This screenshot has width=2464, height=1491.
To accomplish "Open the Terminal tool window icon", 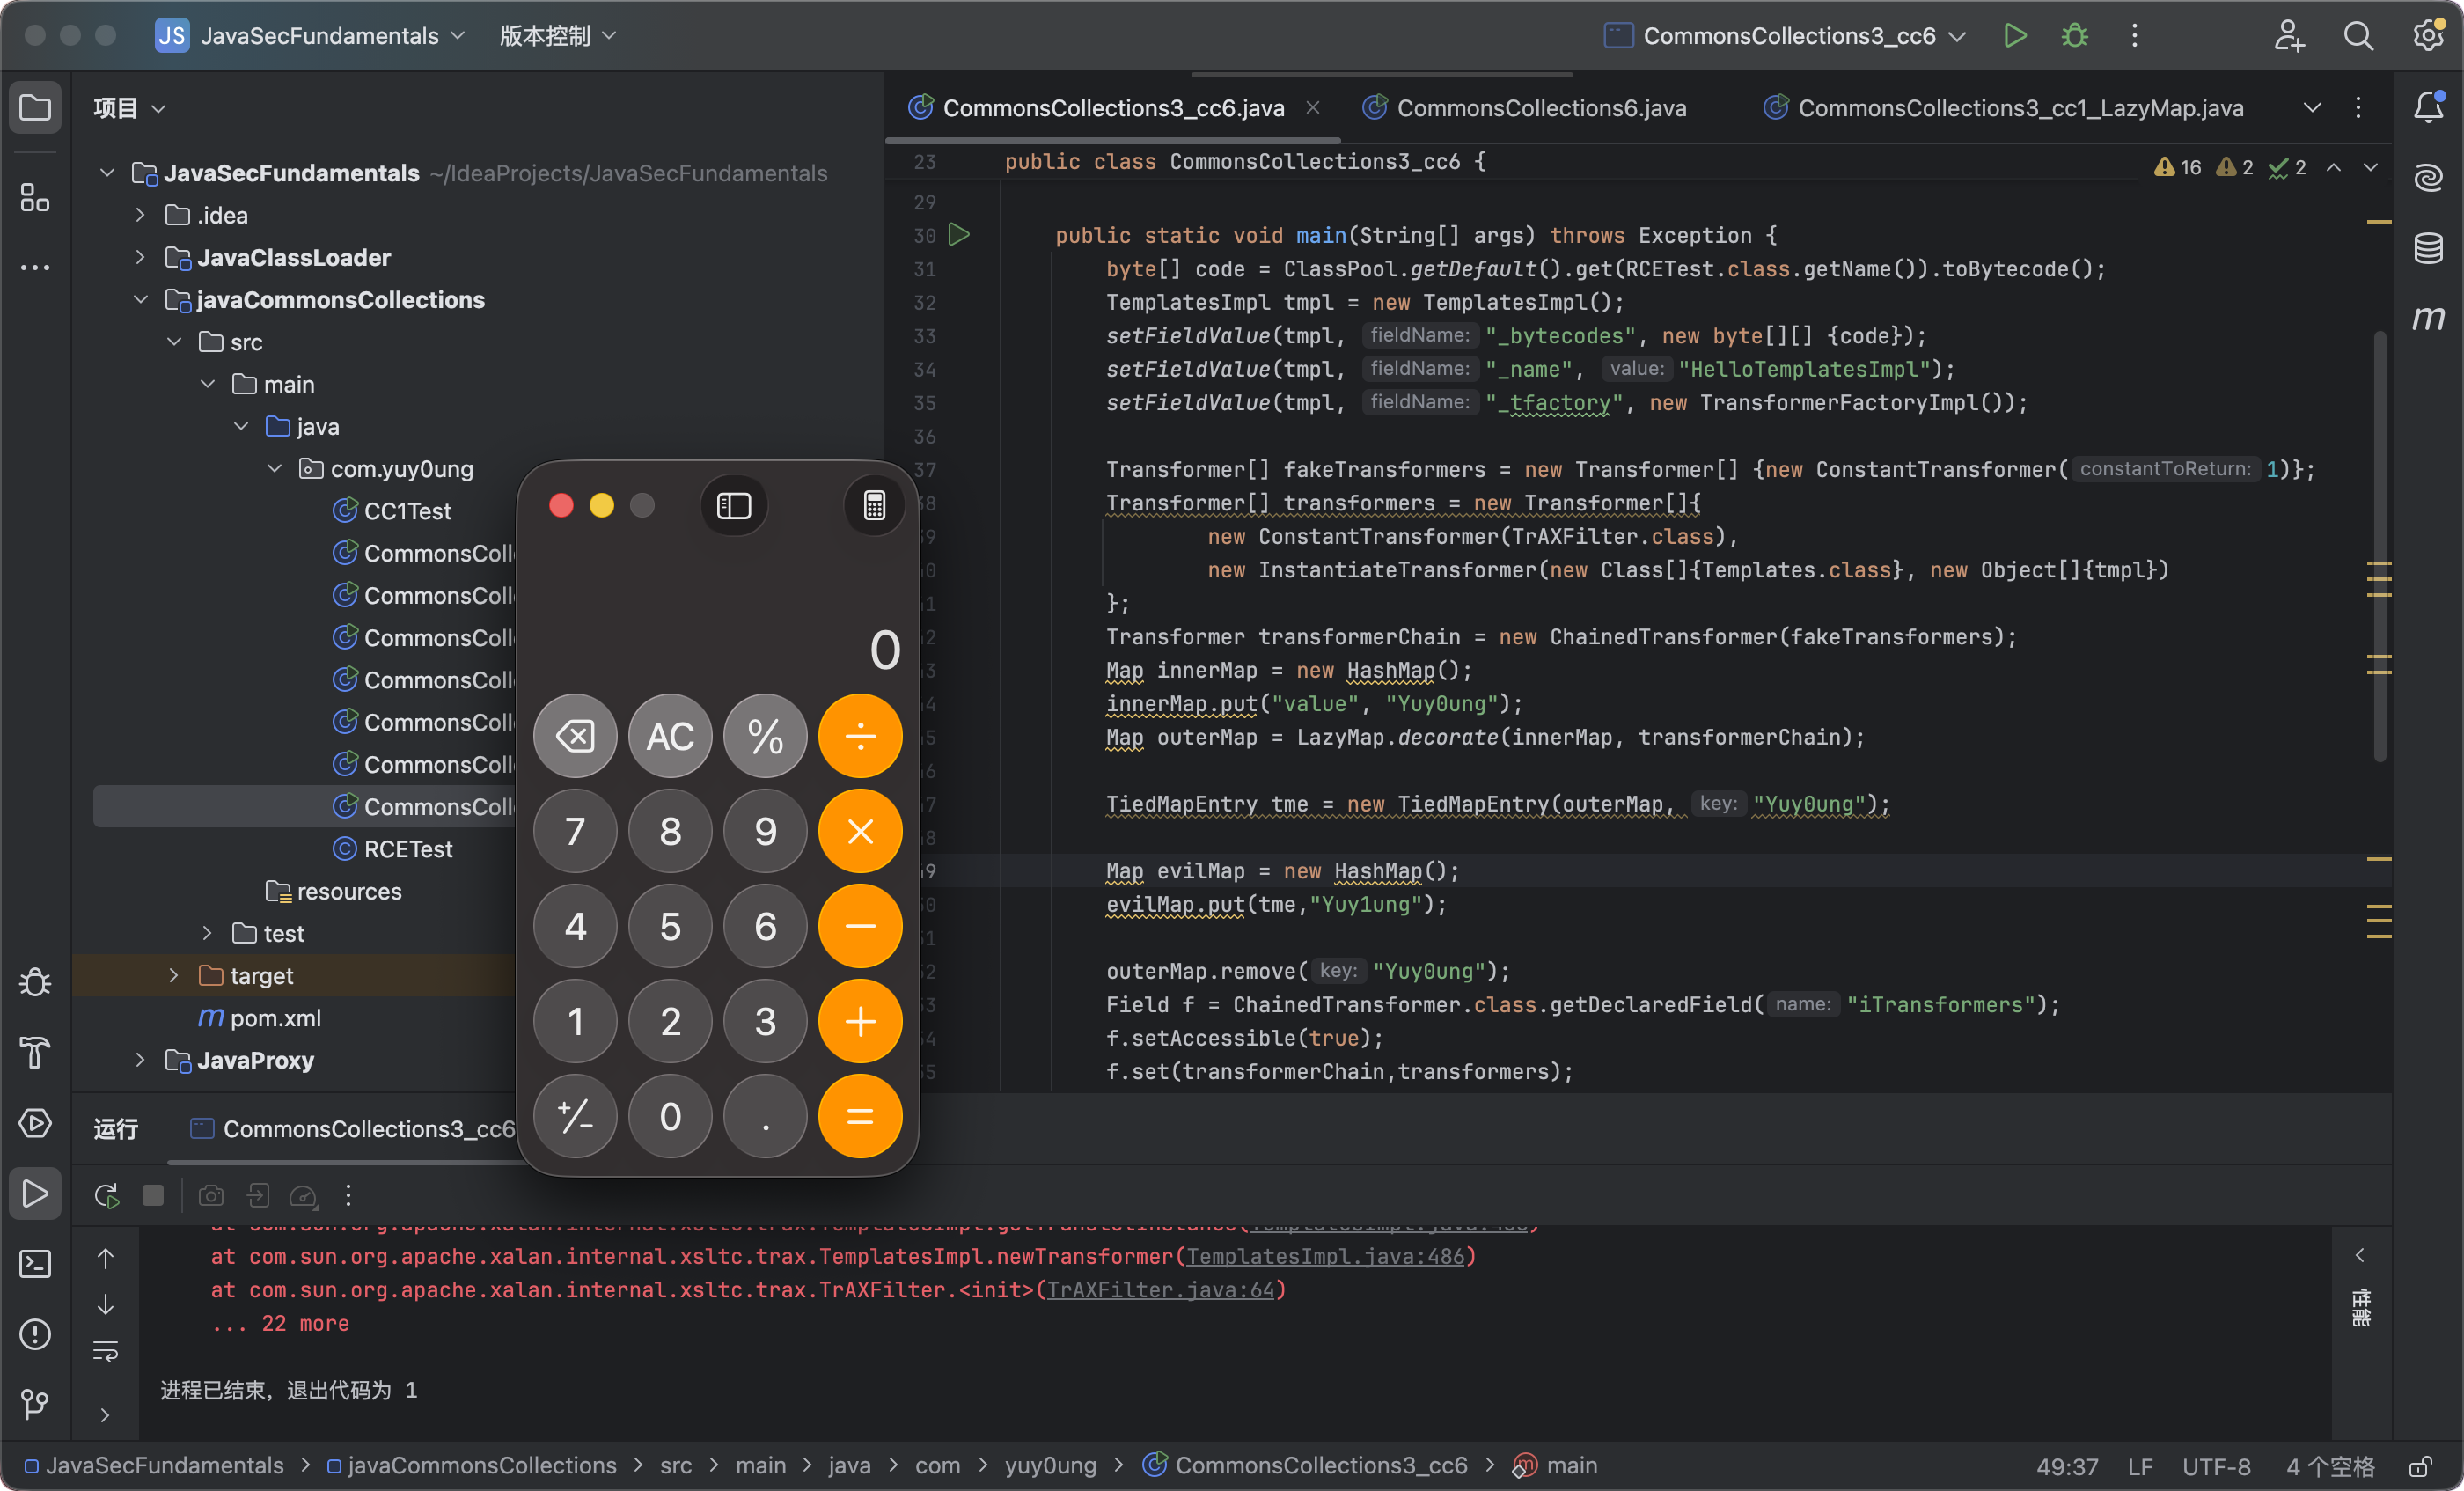I will click(35, 1264).
